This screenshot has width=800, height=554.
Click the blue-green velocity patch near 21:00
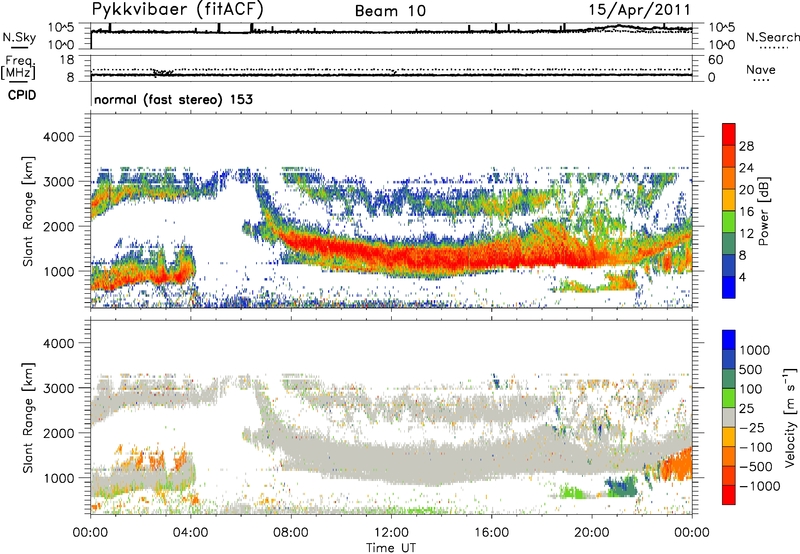tap(622, 486)
